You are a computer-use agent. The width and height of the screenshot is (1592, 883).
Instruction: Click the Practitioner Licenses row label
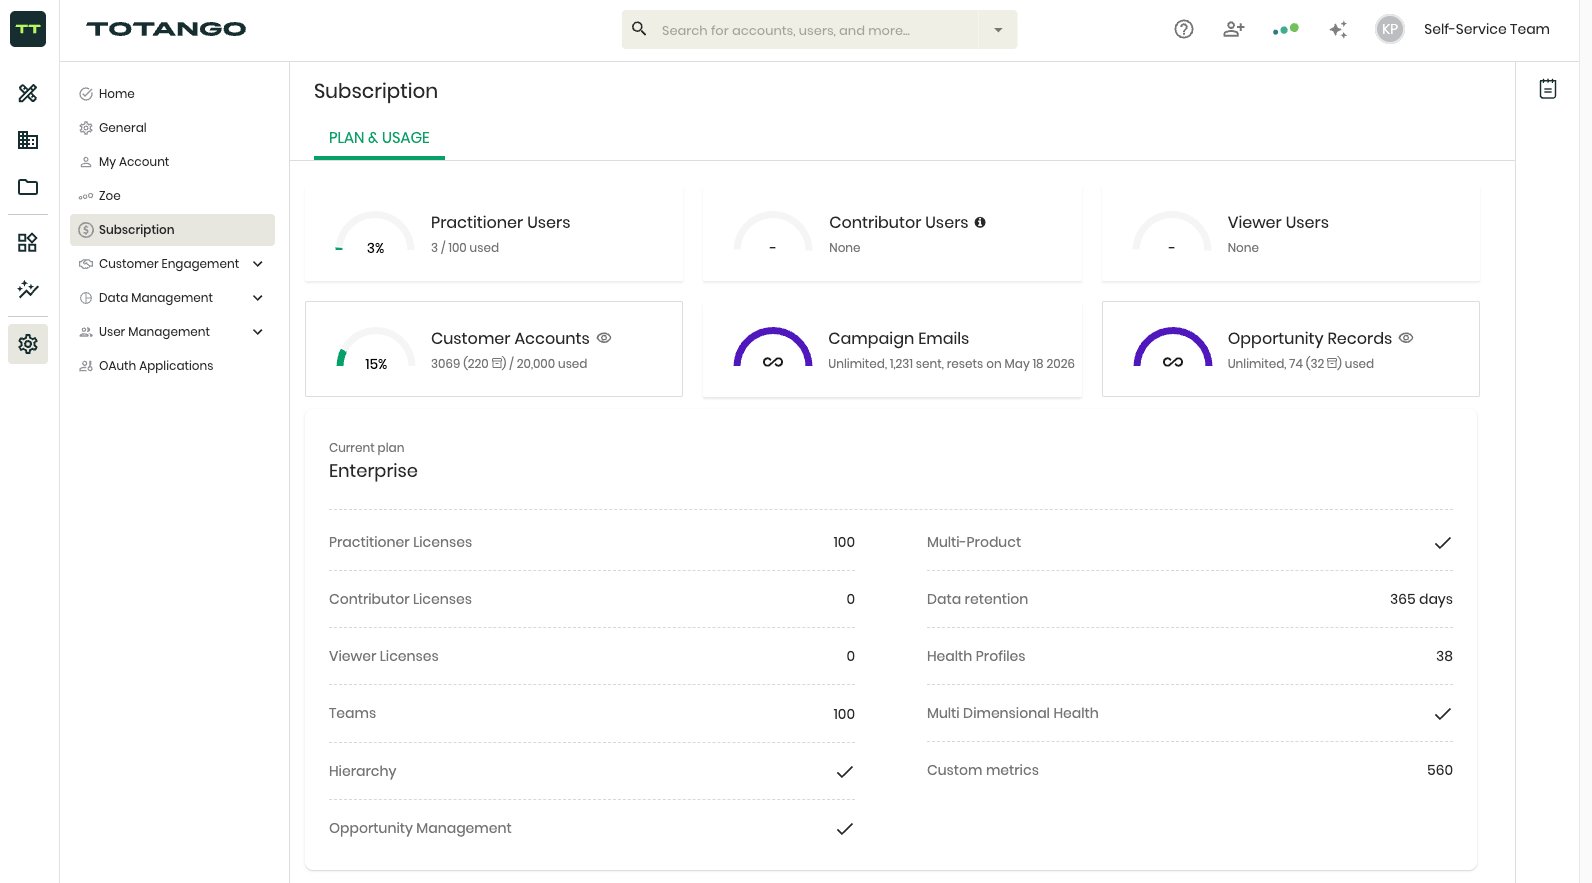(400, 542)
